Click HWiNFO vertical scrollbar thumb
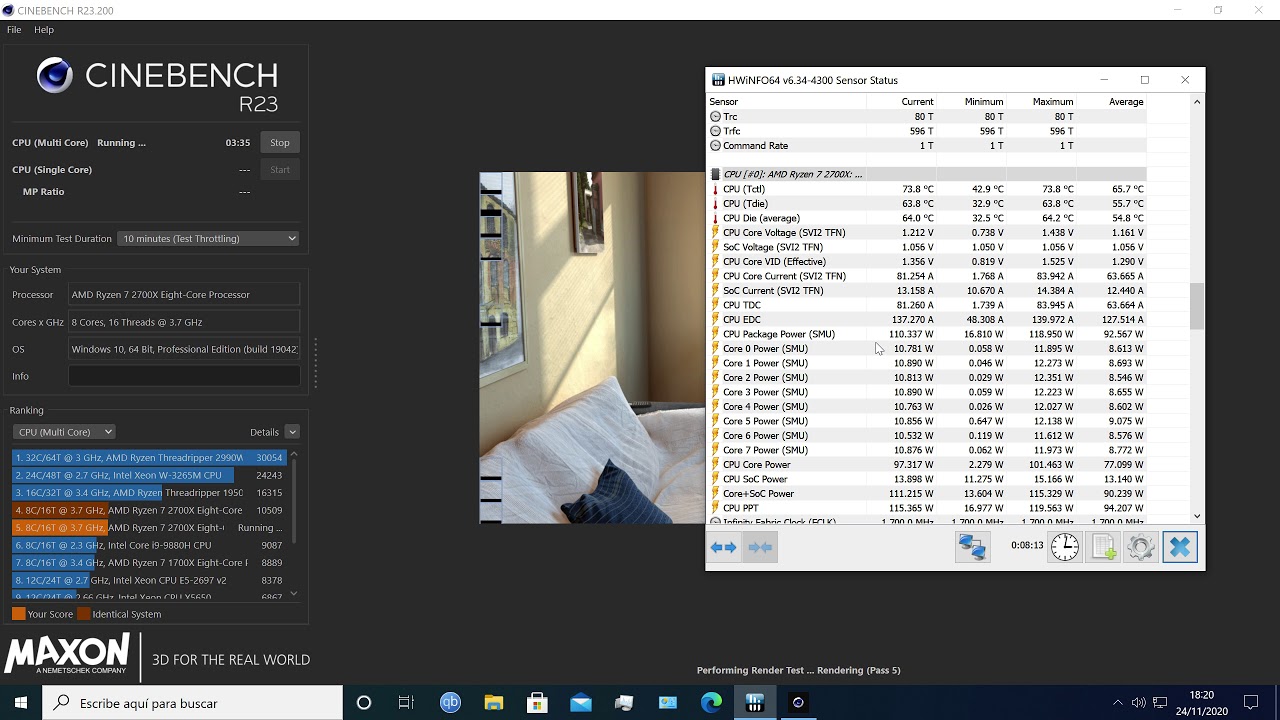Image resolution: width=1280 pixels, height=720 pixels. tap(1197, 306)
